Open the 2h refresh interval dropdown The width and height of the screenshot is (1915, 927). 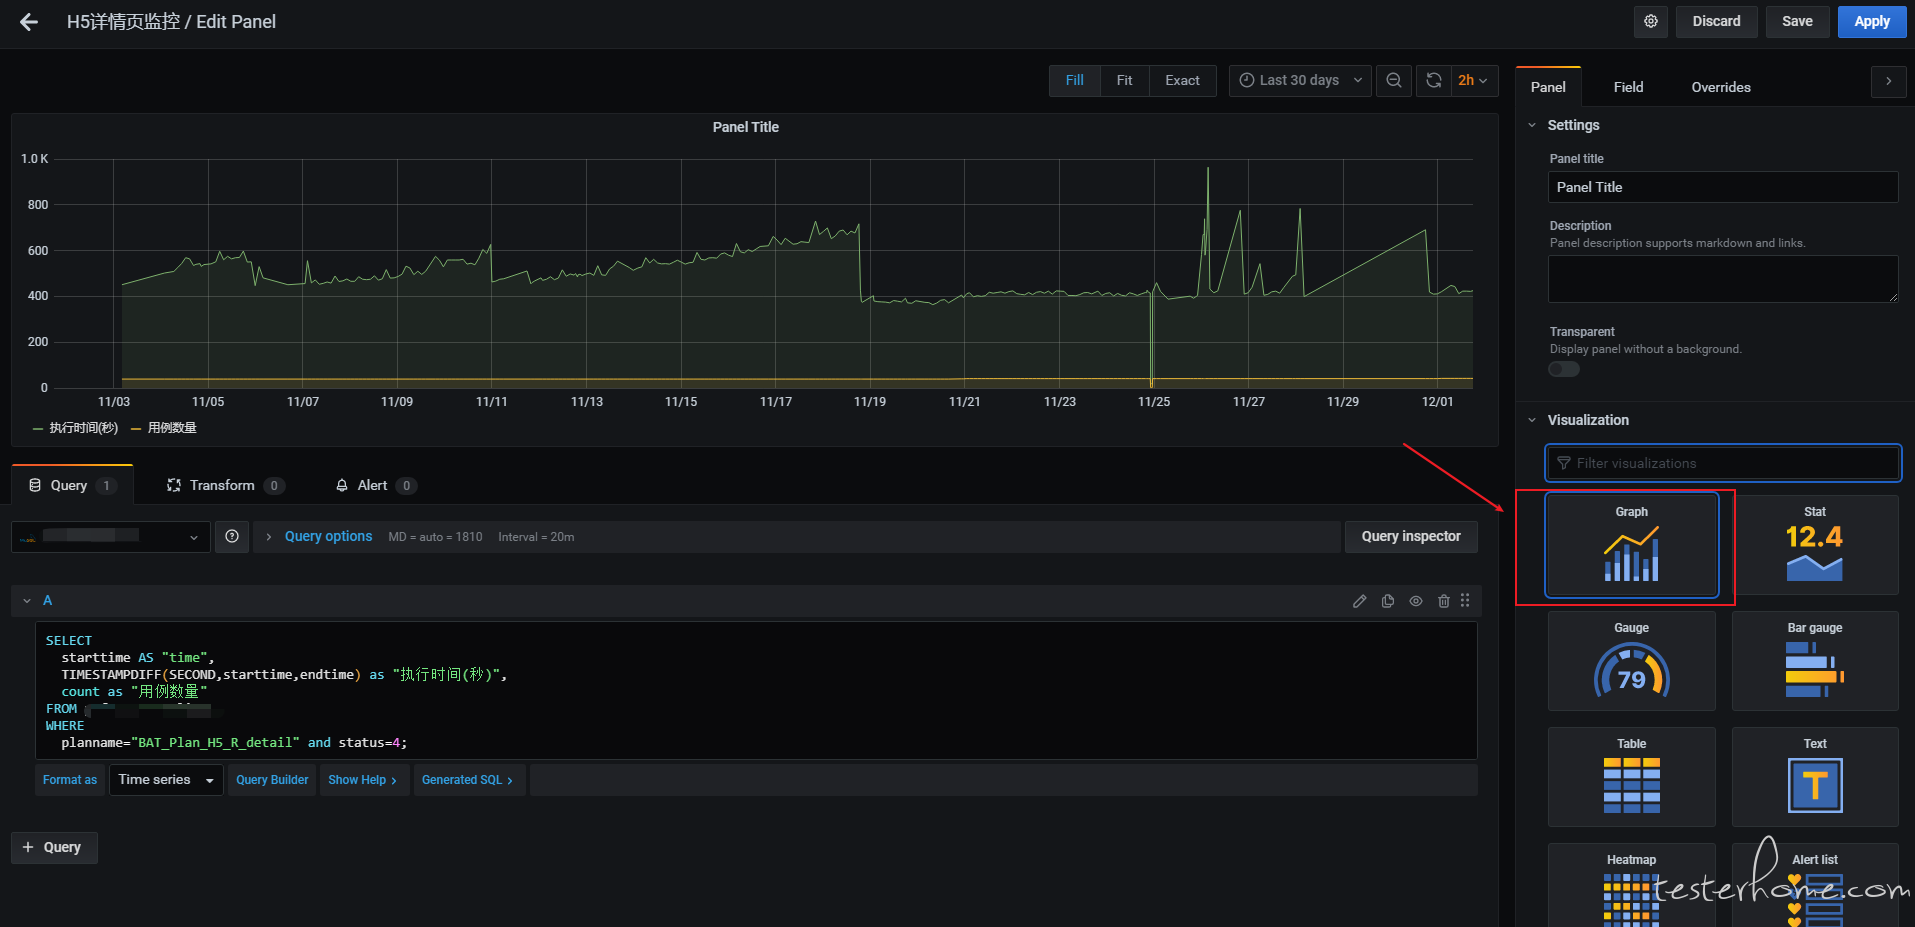pos(1473,80)
